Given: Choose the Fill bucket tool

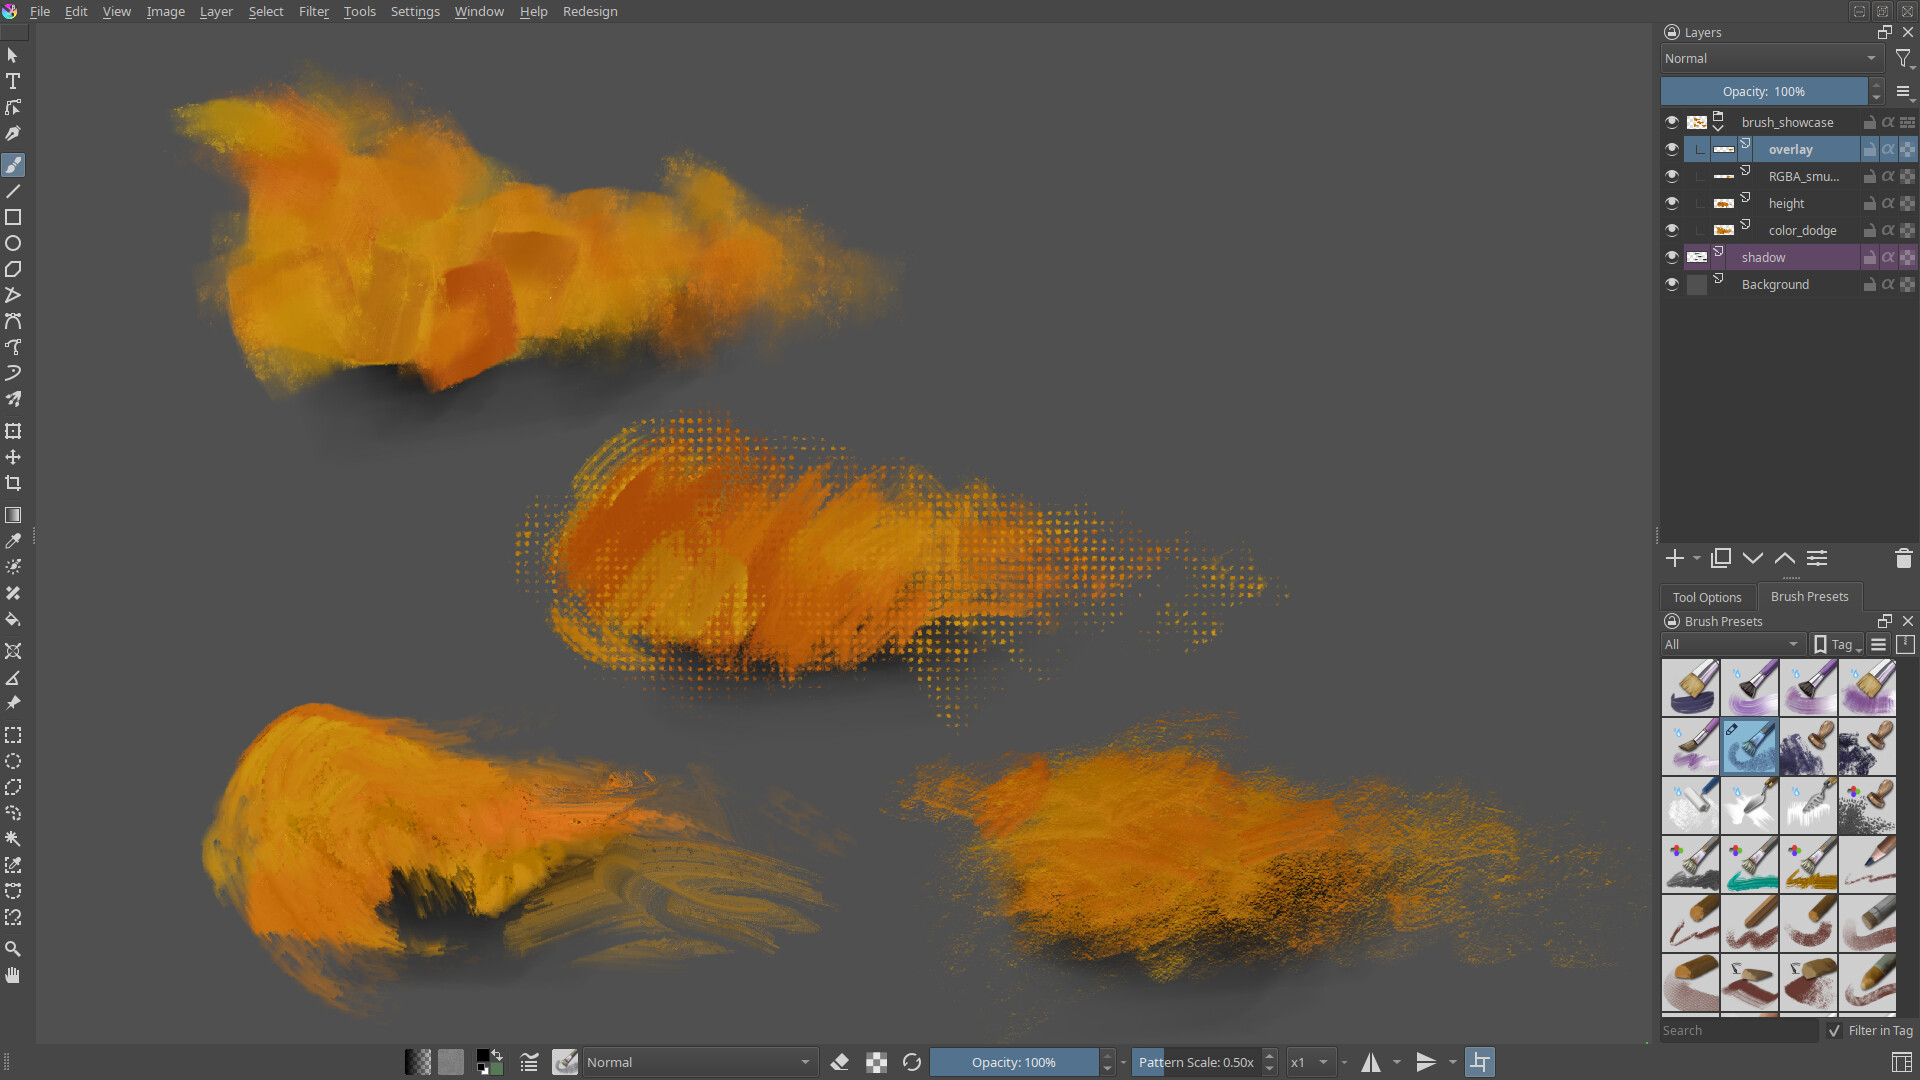Looking at the screenshot, I should (13, 620).
